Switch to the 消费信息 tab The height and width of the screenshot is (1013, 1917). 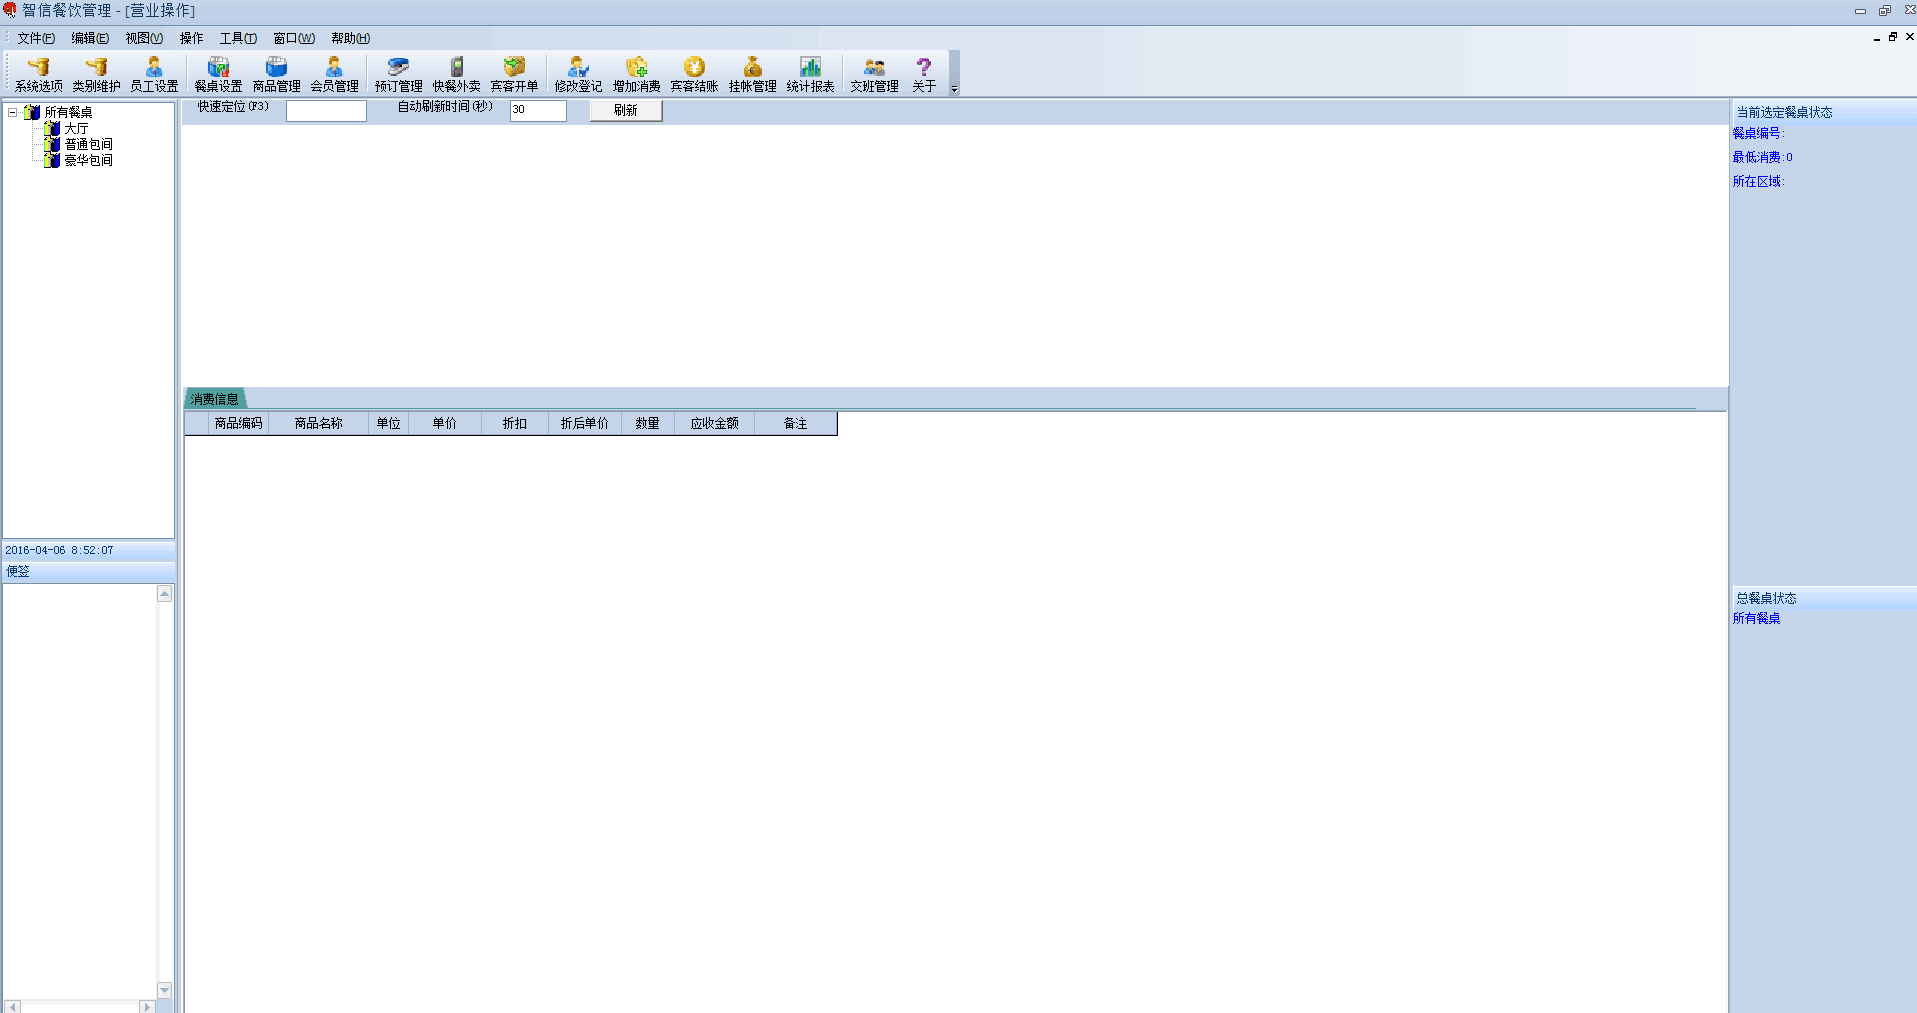(x=215, y=399)
